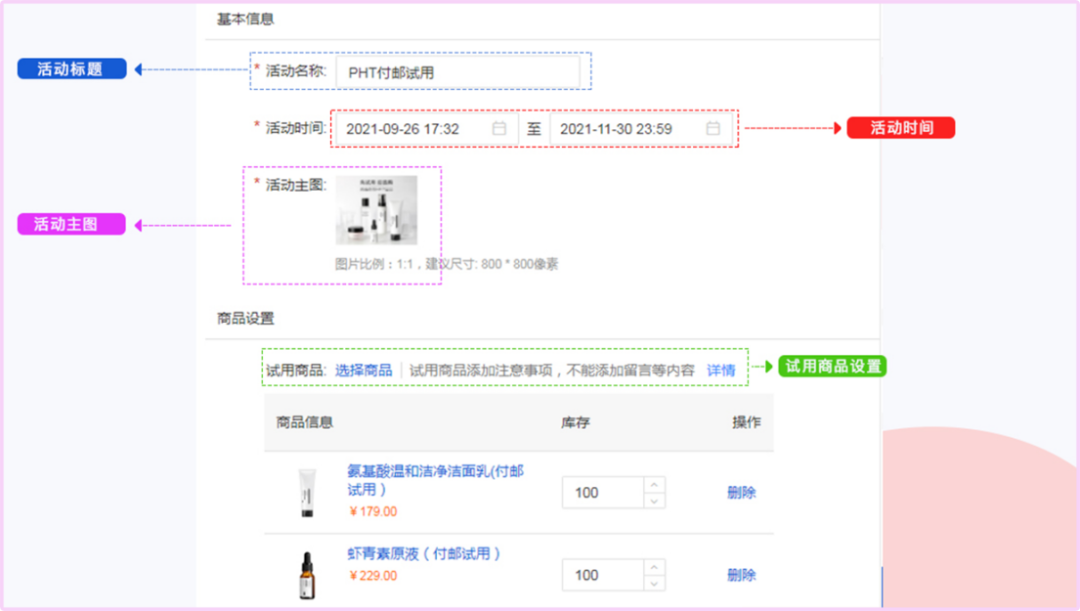Click the 选择商品 link
Viewport: 1080px width, 611px height.
point(364,371)
